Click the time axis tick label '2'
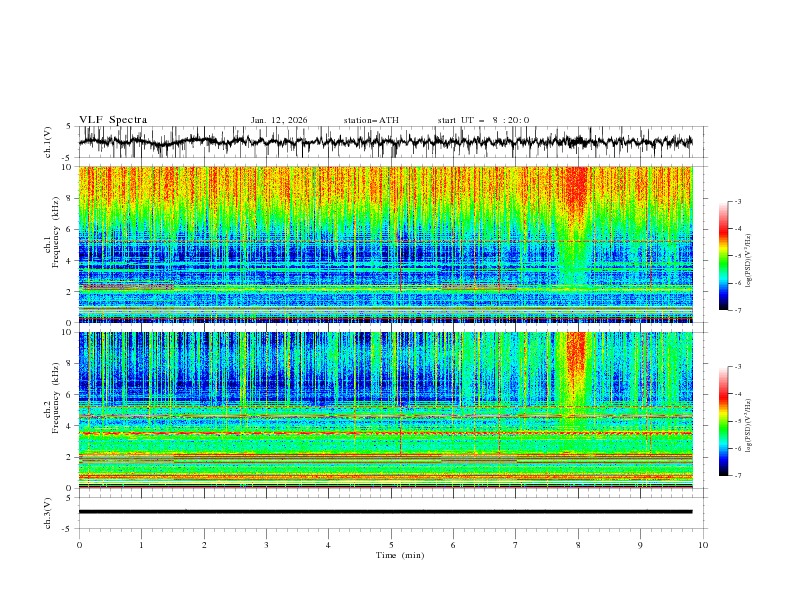 click(x=204, y=545)
